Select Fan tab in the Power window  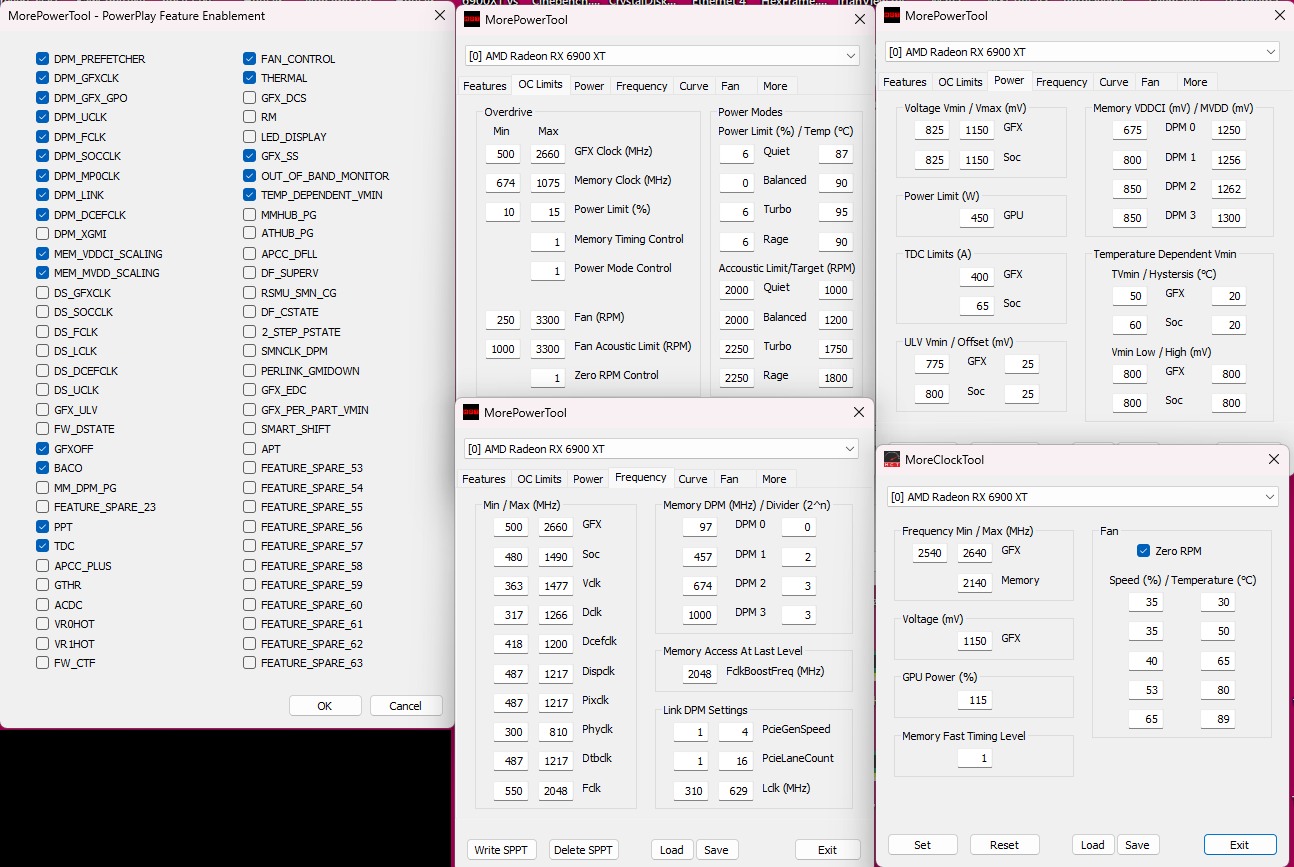coord(1151,82)
